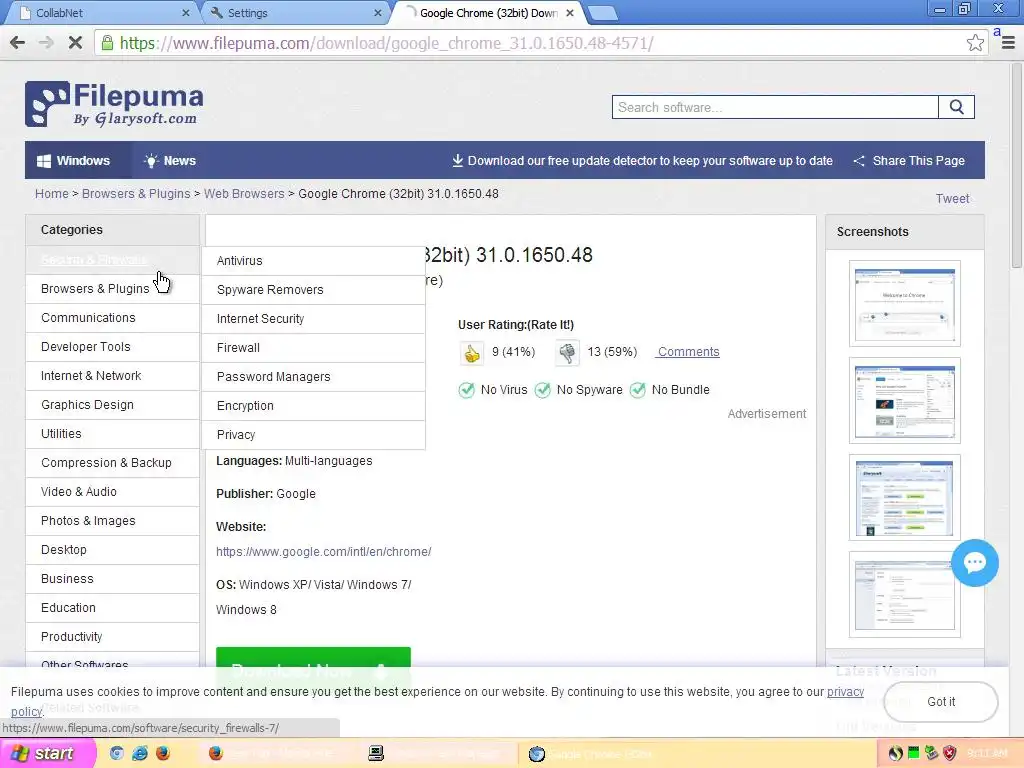Viewport: 1024px width, 768px height.
Task: Click the search magnifier button
Action: [957, 107]
